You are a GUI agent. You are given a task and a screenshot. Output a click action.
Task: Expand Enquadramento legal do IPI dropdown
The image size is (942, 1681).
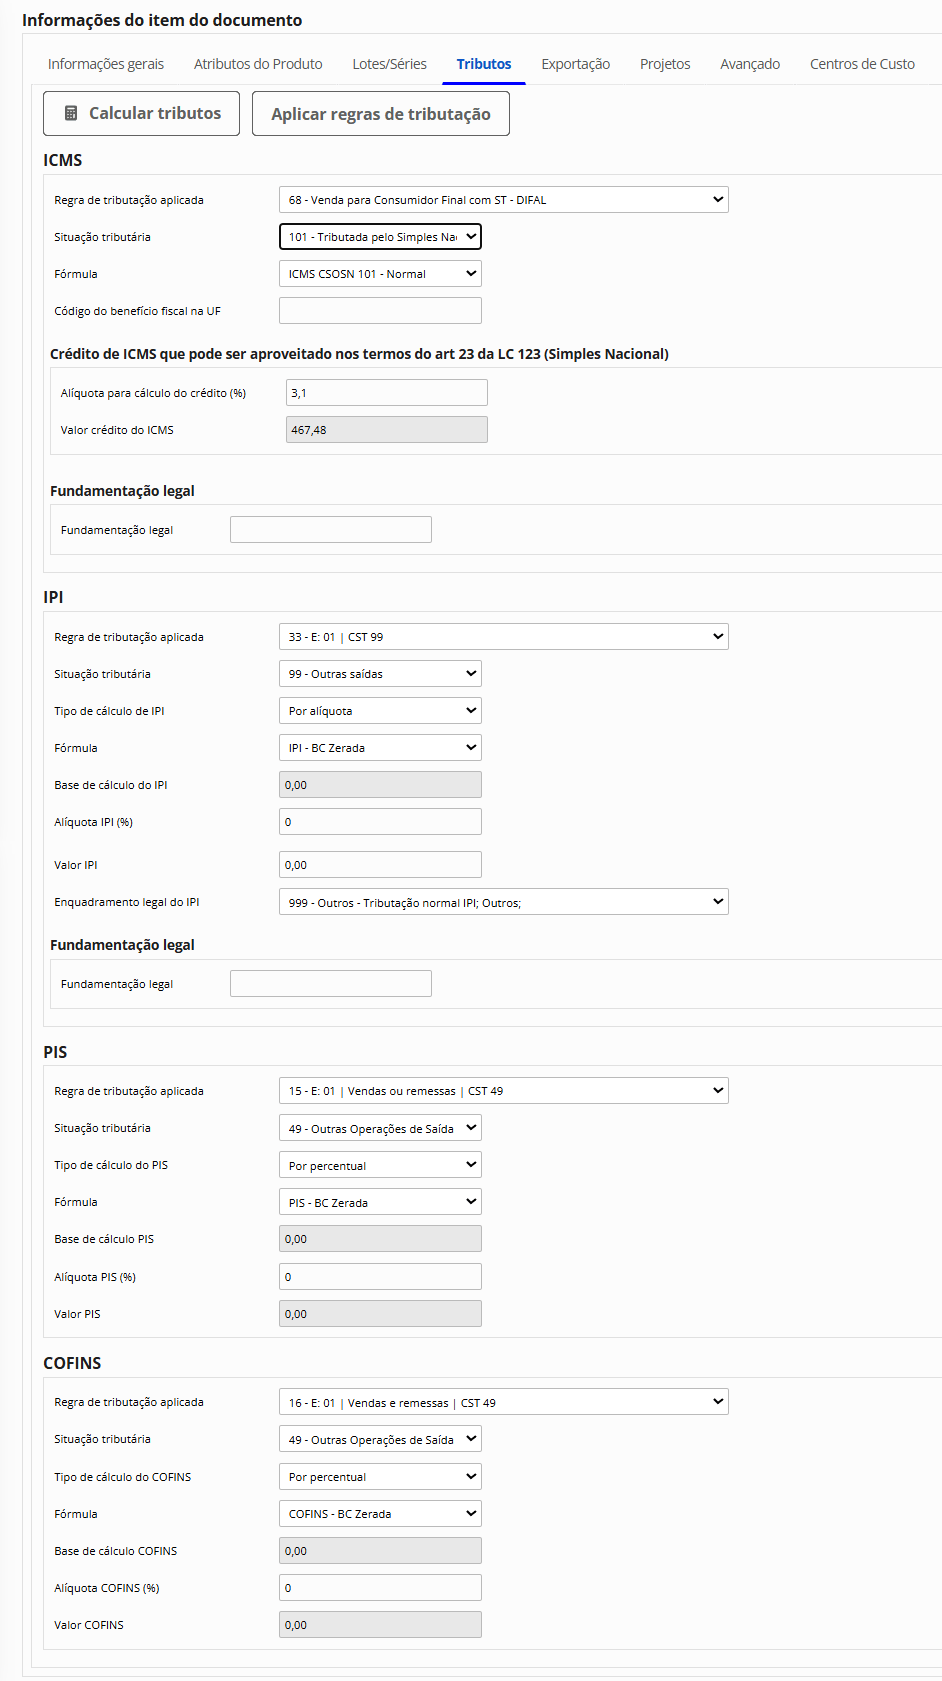point(503,902)
